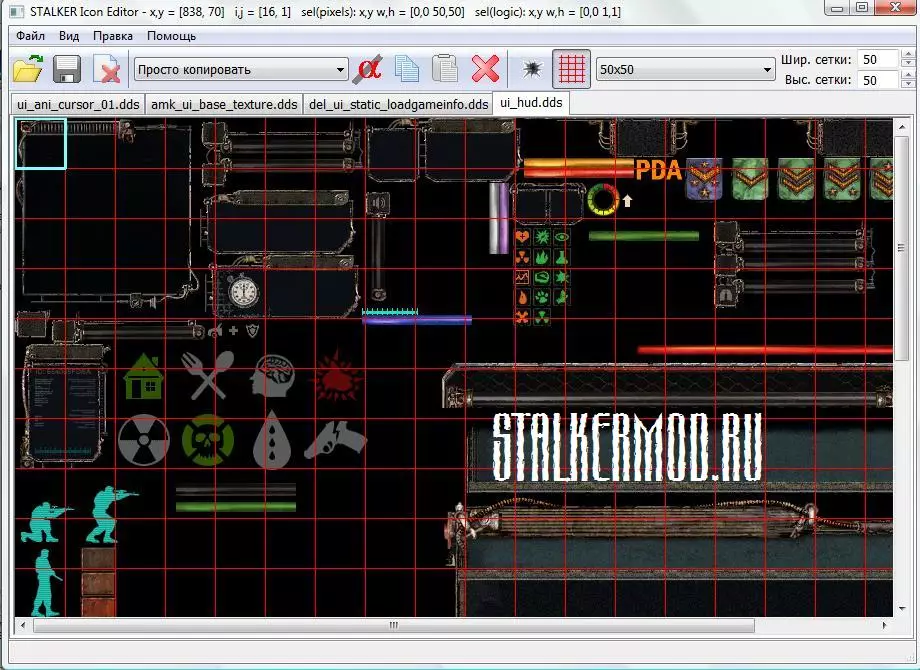Select the small orange chart graph icon

(x=522, y=276)
